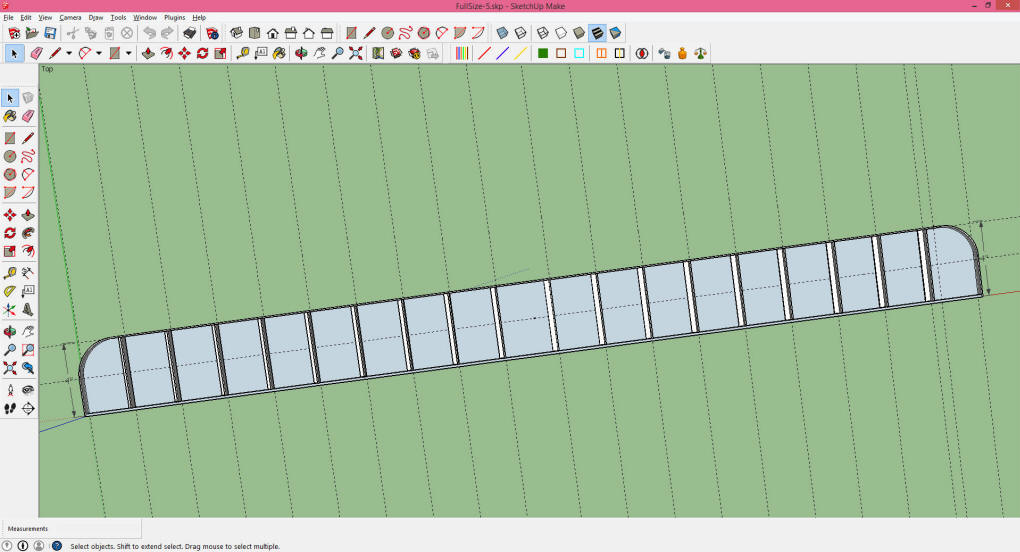Enable the Shaded With Textures style
Image resolution: width=1020 pixels, height=552 pixels.
click(597, 33)
